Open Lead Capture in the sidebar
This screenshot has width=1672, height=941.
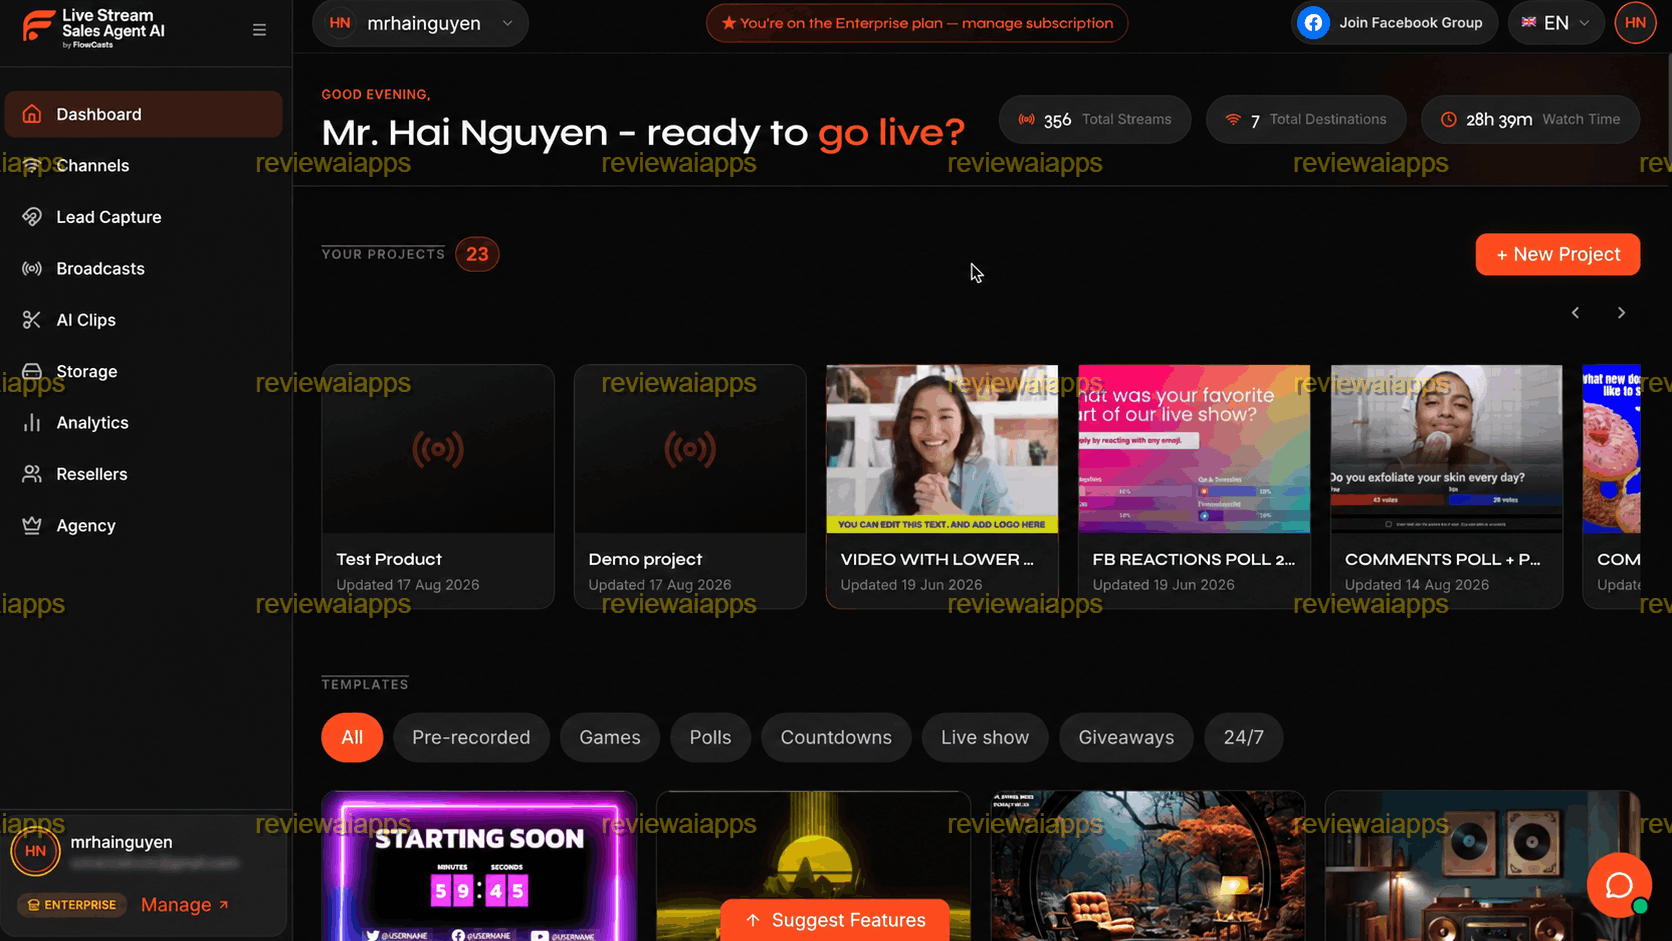[144, 217]
